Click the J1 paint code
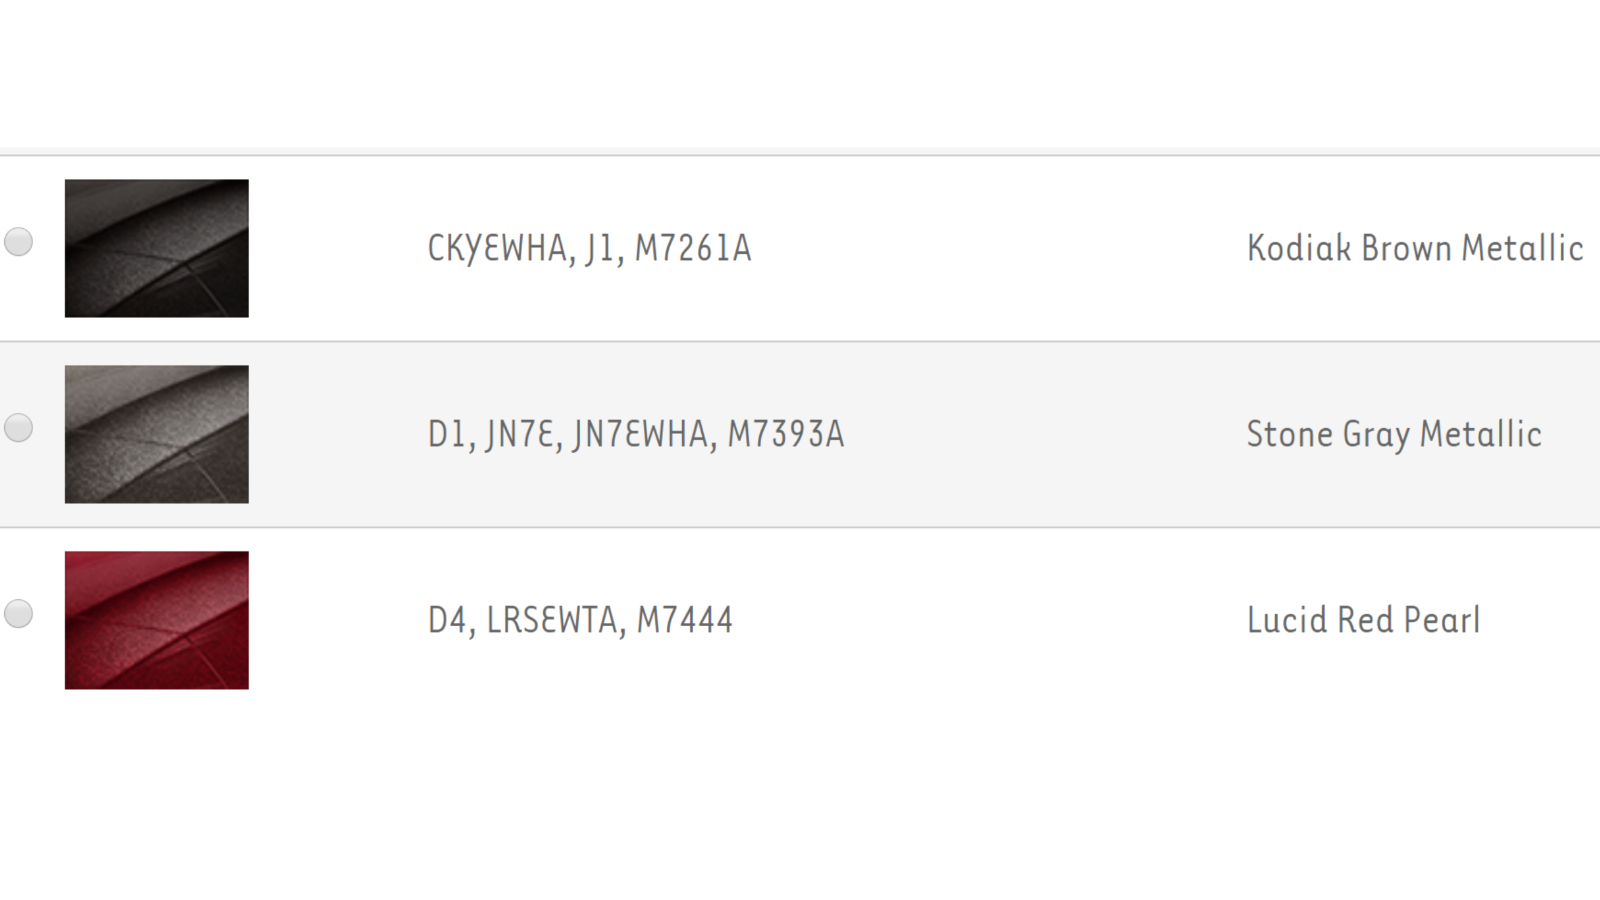The width and height of the screenshot is (1600, 900). point(602,248)
